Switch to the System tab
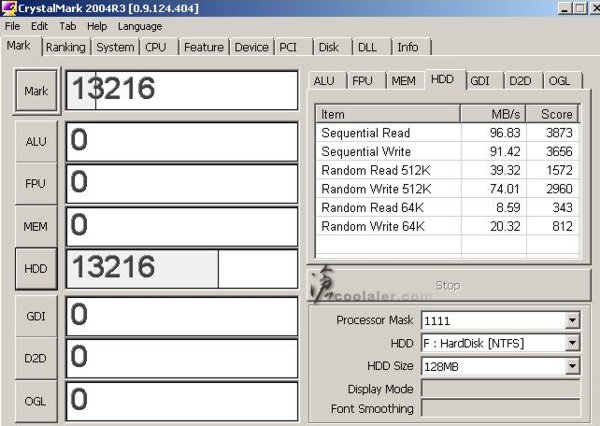Viewport: 600px width, 426px height. [115, 47]
